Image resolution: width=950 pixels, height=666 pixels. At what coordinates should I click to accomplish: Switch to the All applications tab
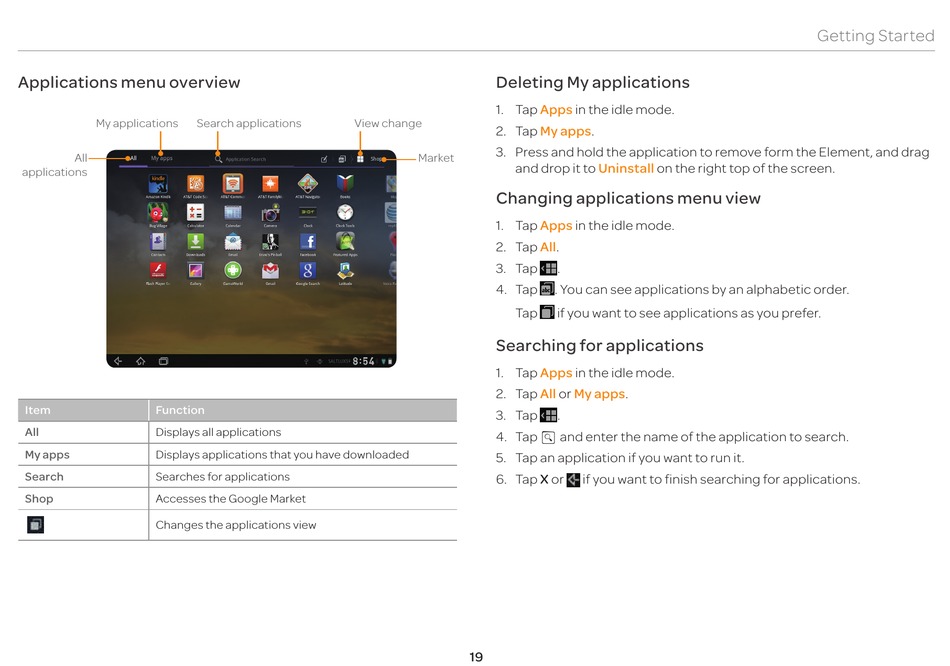[x=132, y=158]
